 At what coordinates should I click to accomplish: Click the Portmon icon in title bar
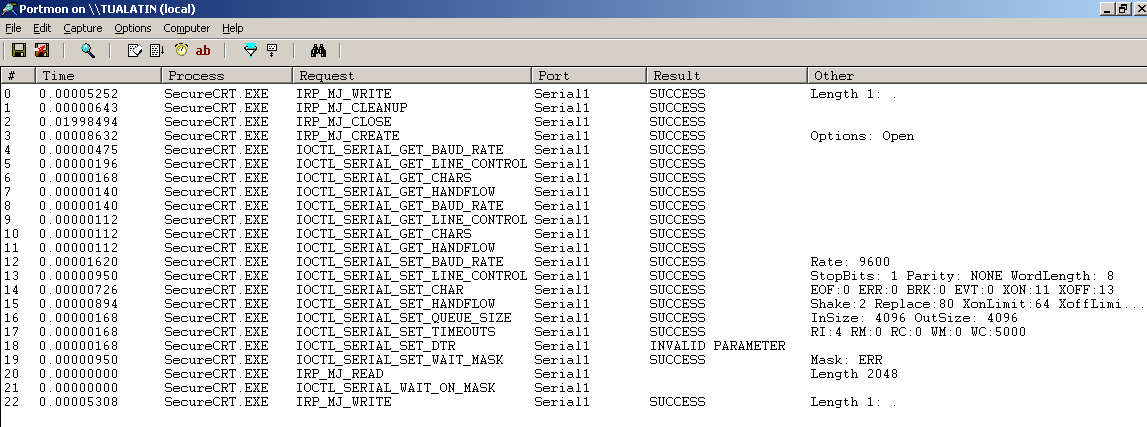coord(9,8)
